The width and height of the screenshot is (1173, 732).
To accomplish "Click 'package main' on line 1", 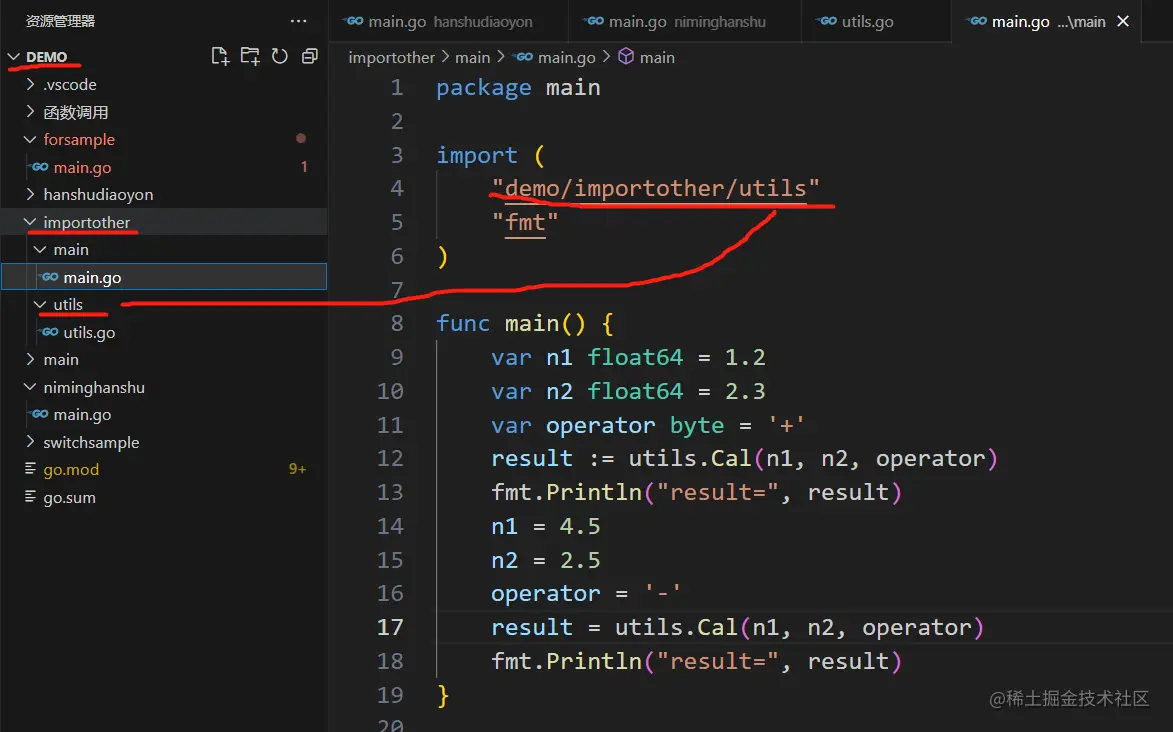I will tap(518, 88).
